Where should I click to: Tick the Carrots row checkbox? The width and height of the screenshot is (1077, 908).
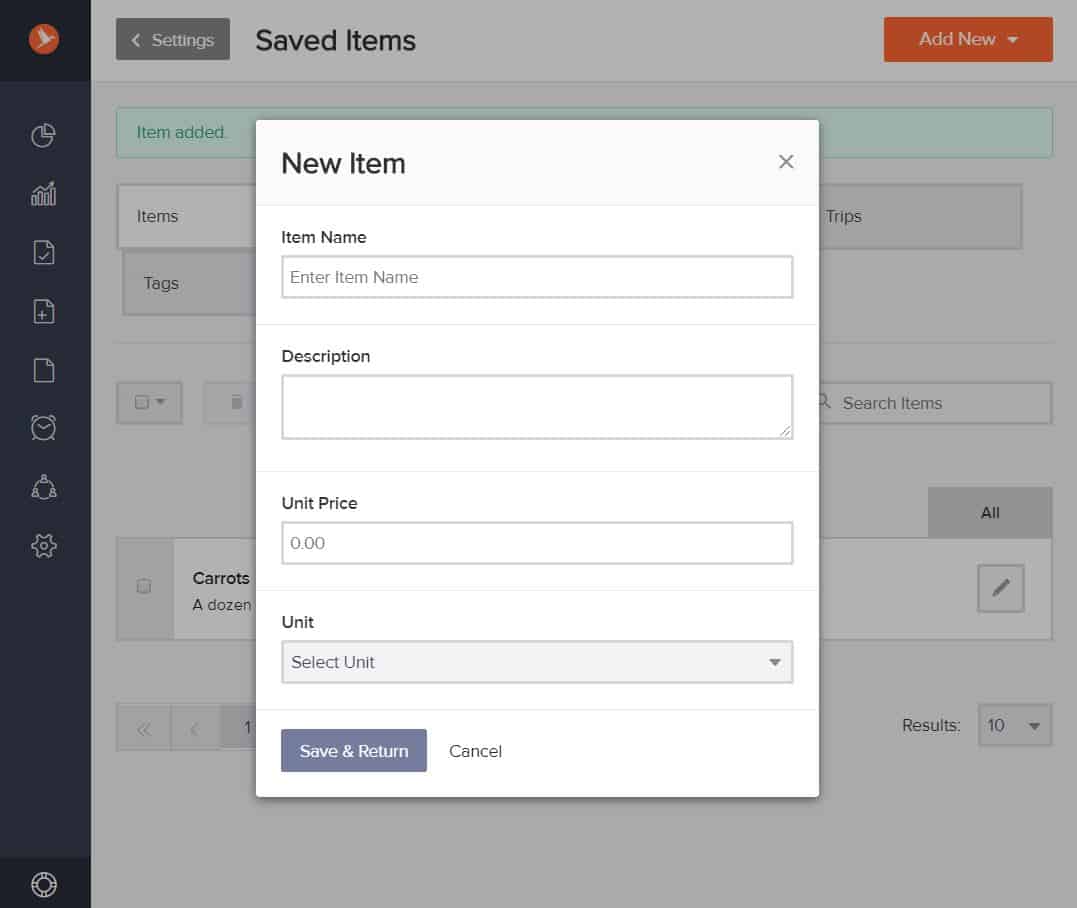coord(144,586)
